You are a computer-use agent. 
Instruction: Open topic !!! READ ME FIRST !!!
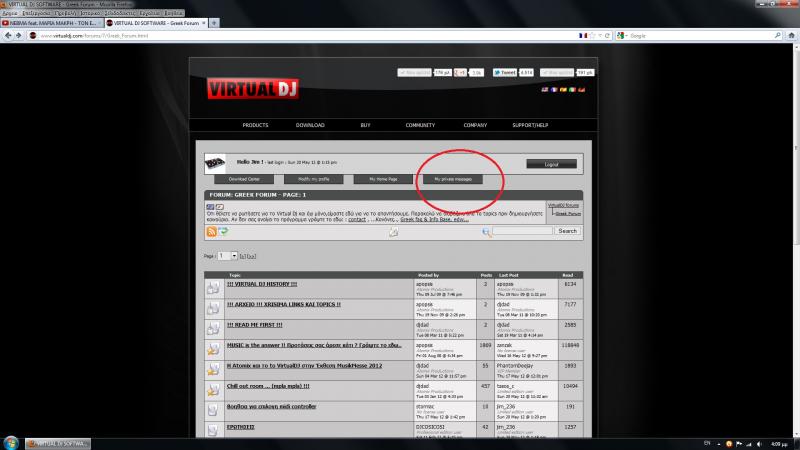[254, 325]
